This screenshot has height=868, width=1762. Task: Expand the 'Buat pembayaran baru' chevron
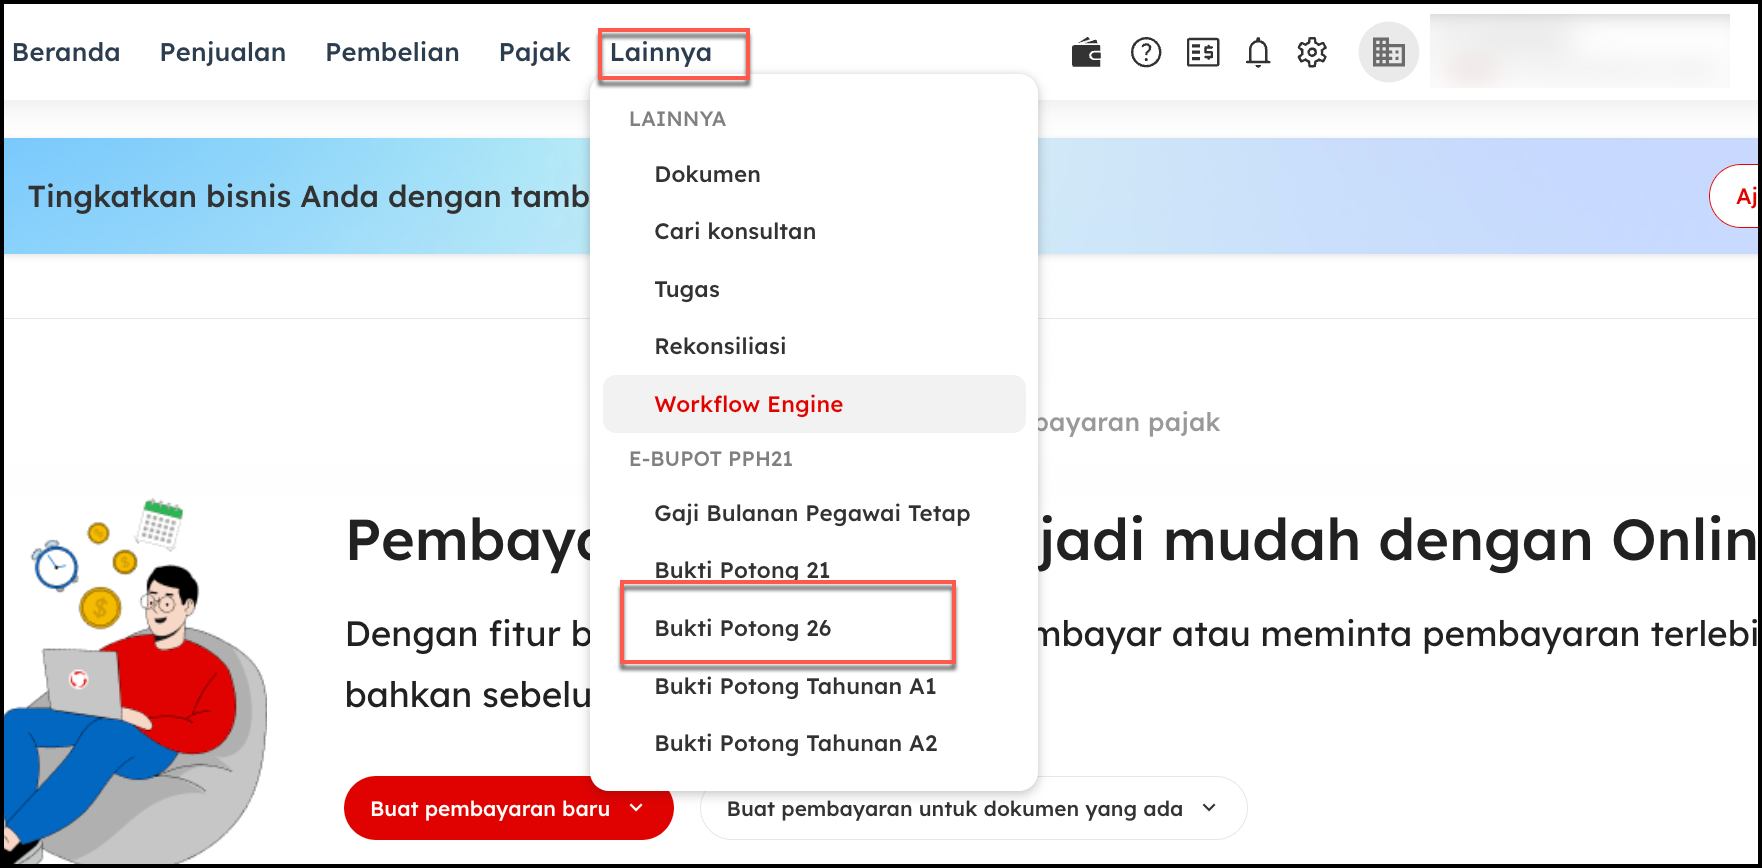point(637,808)
